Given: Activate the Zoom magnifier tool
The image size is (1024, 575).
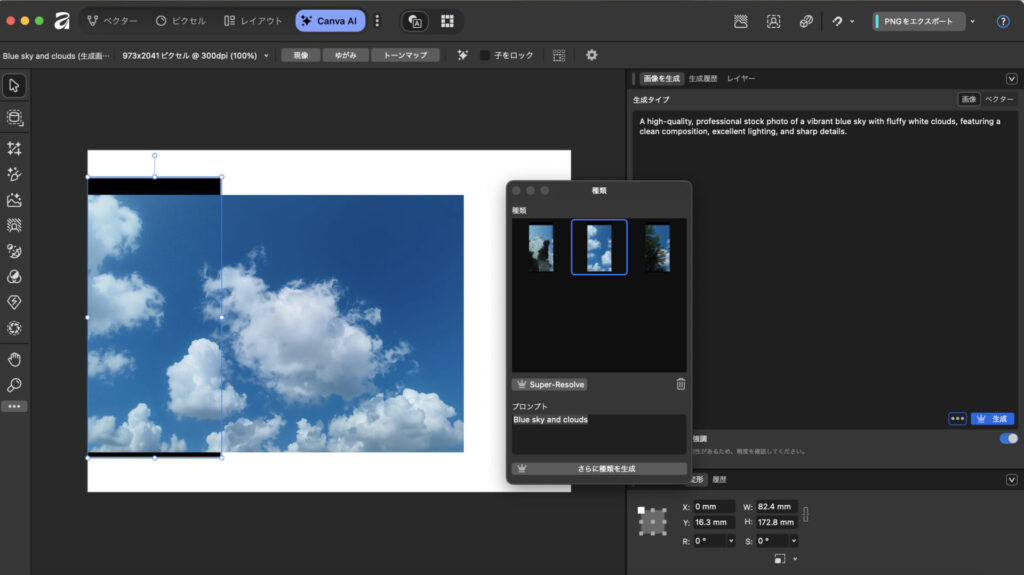Looking at the screenshot, I should coord(15,385).
